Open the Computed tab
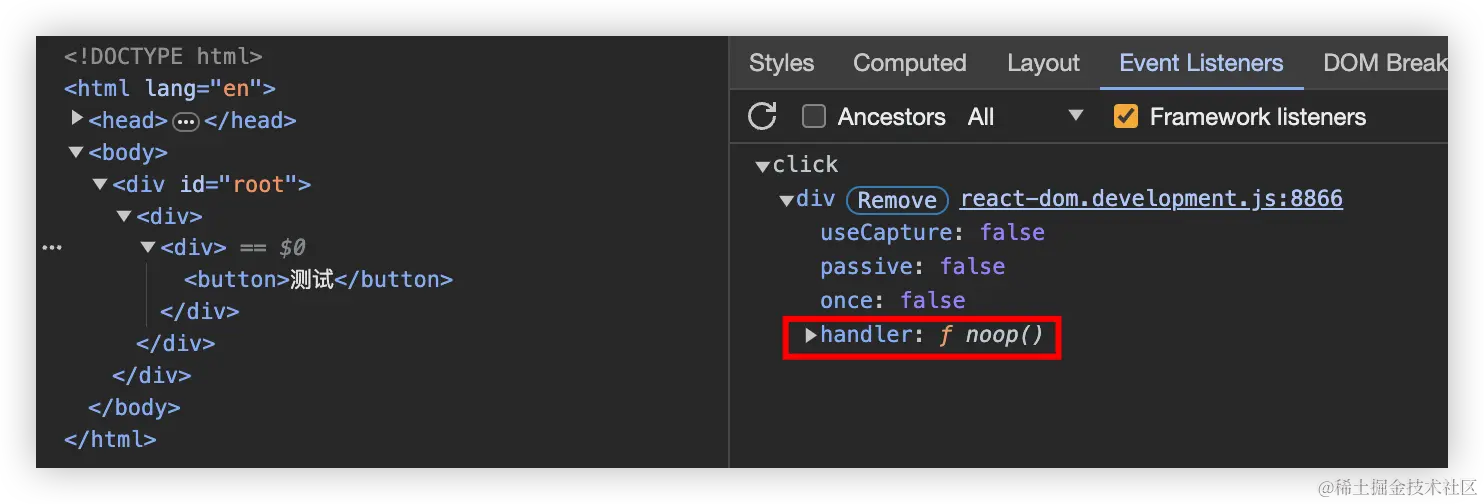The image size is (1484, 504). 909,63
